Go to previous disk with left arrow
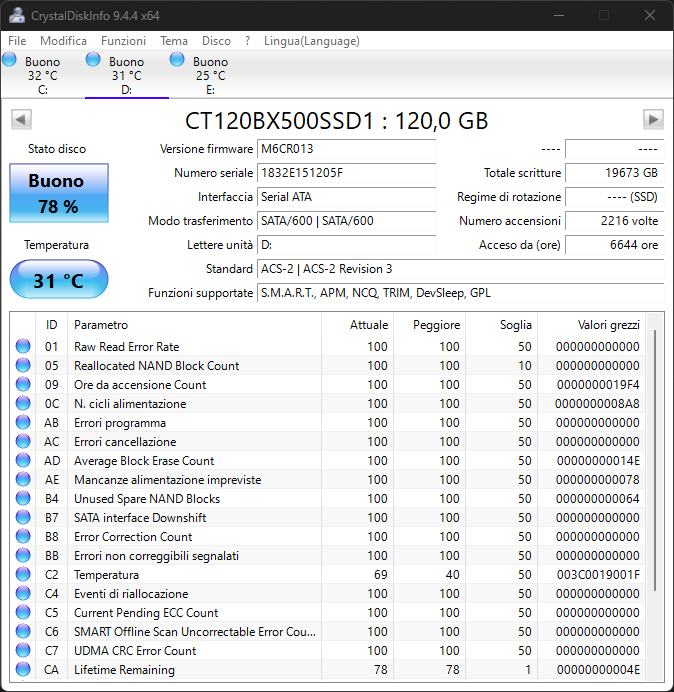The height and width of the screenshot is (692, 674). click(x=21, y=119)
